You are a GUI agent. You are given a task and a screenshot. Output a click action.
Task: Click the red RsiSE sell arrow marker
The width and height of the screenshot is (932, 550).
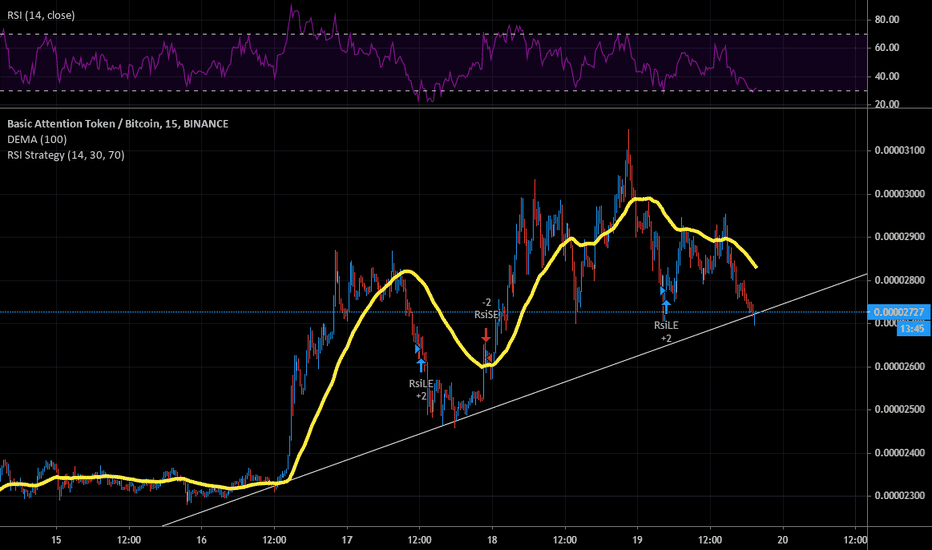tap(486, 335)
